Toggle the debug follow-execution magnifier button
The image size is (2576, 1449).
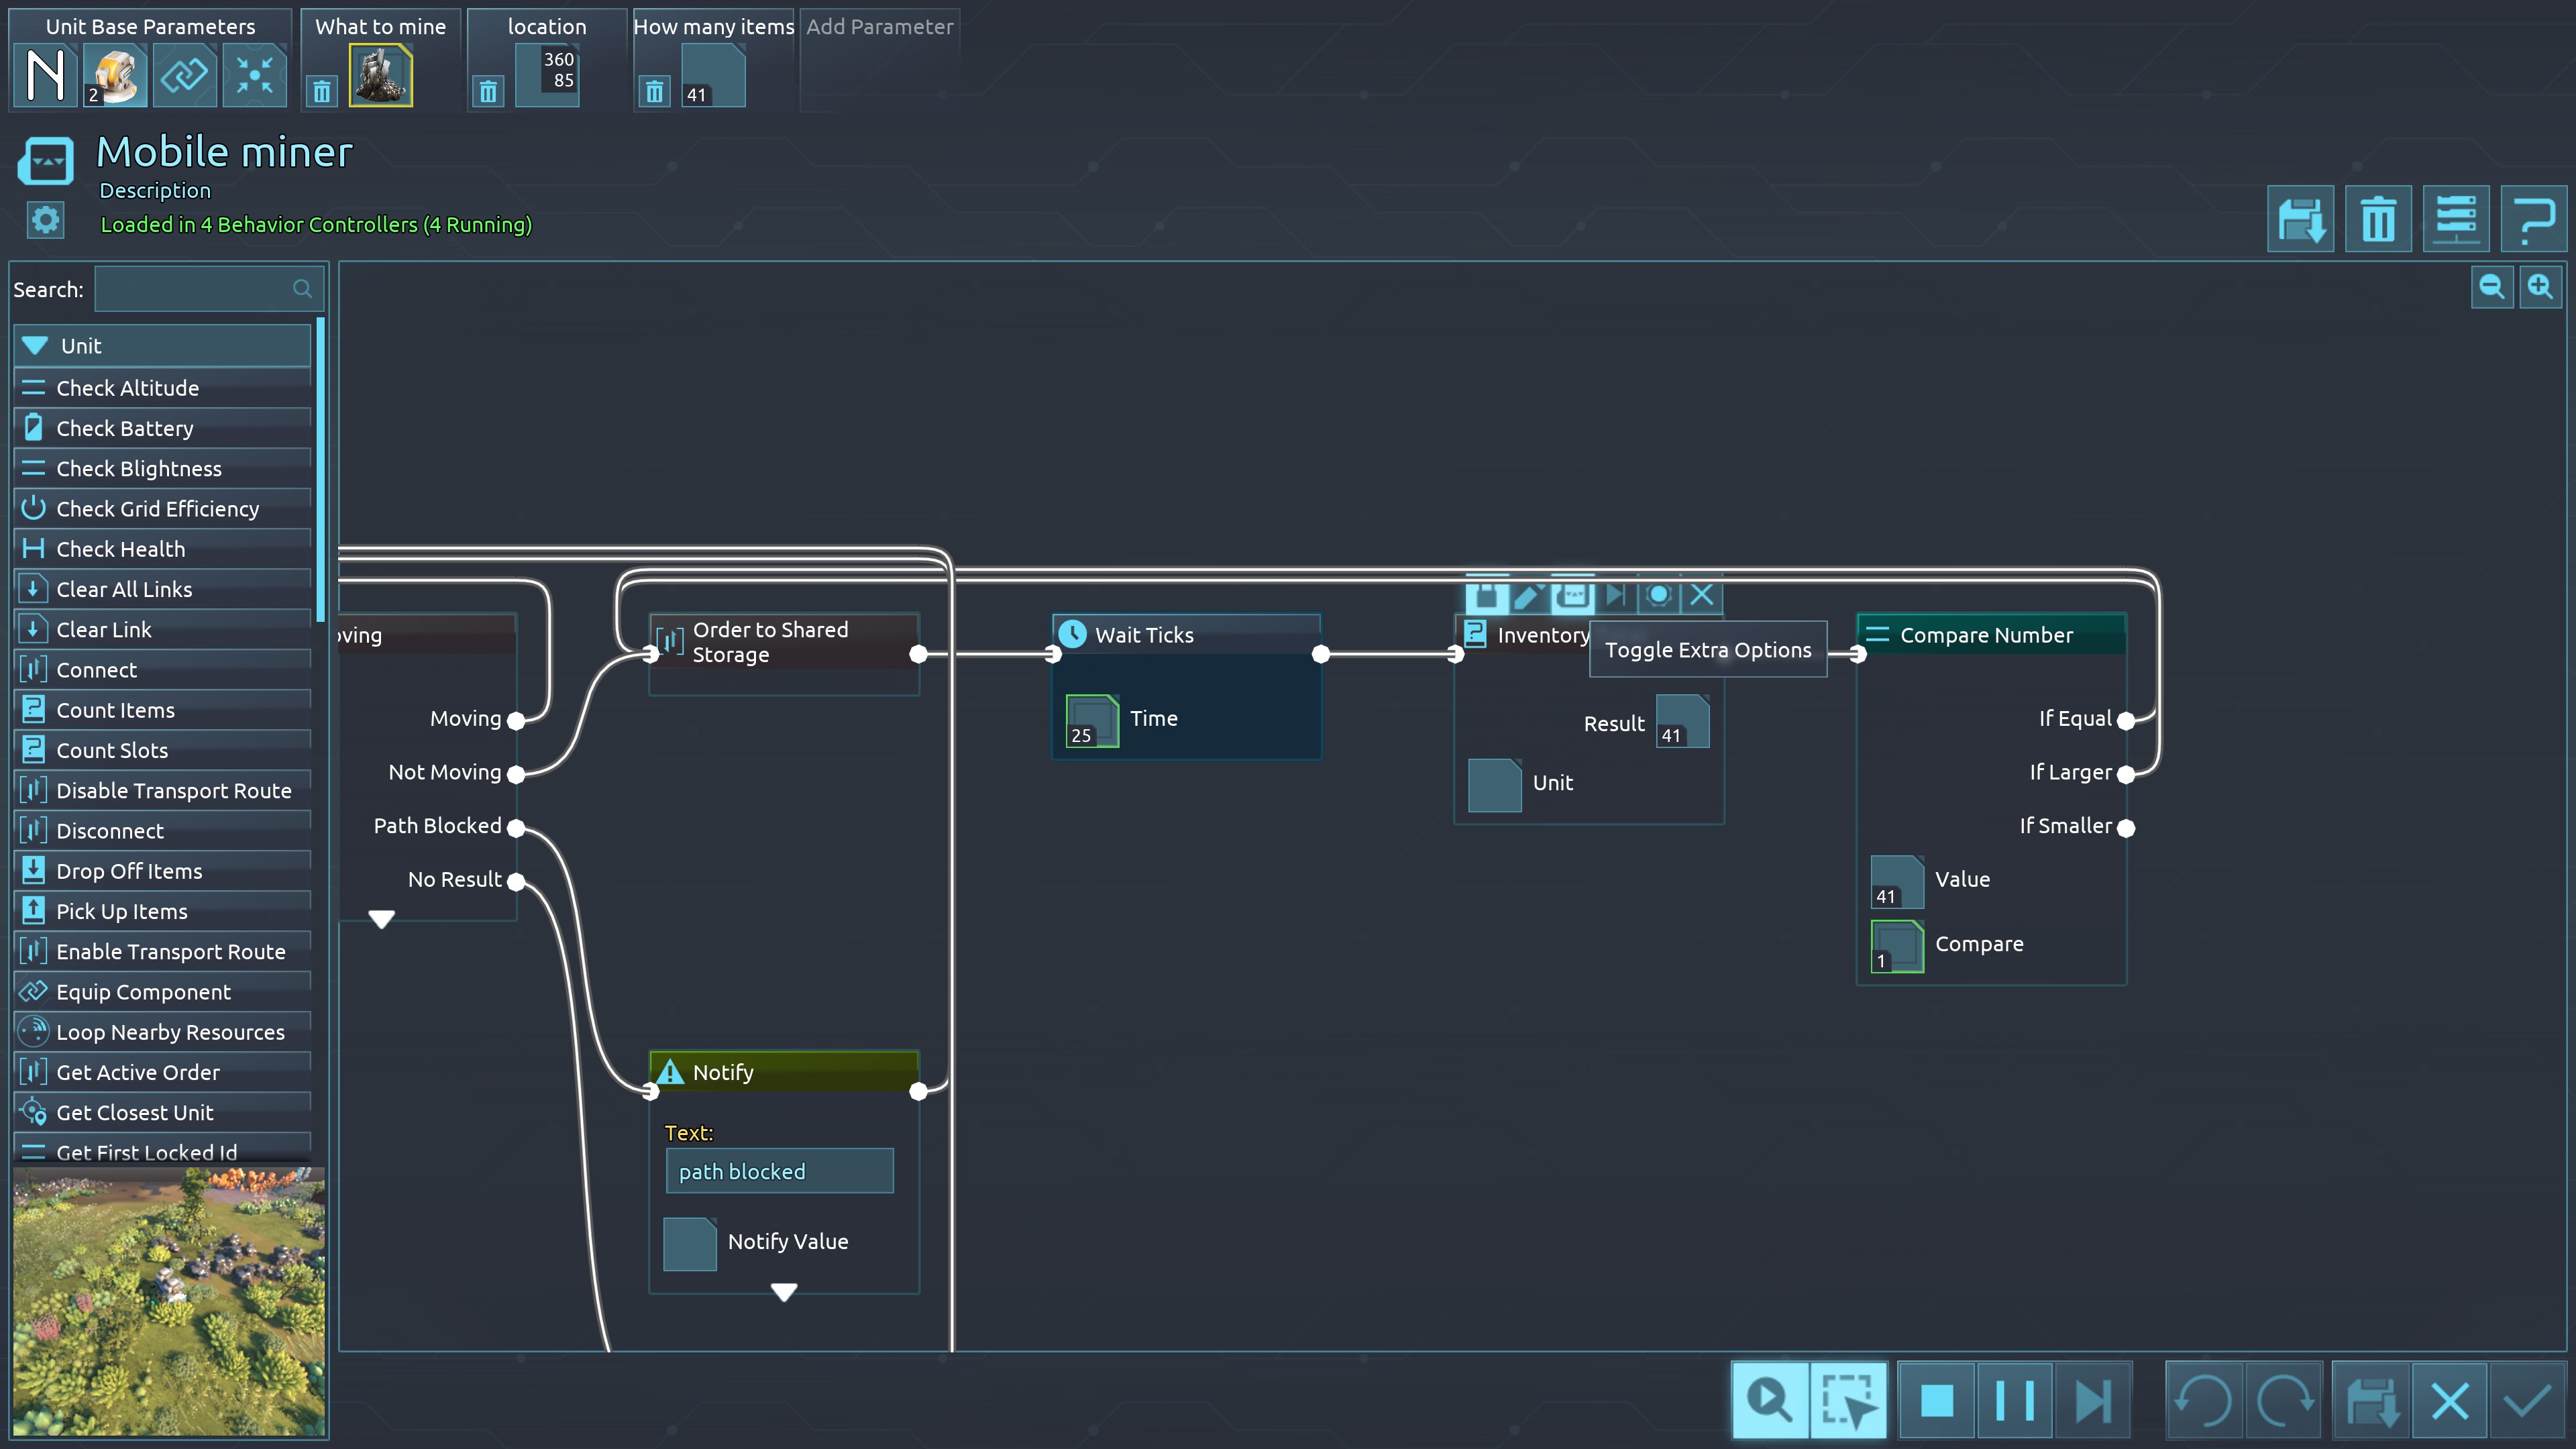pyautogui.click(x=1769, y=1400)
